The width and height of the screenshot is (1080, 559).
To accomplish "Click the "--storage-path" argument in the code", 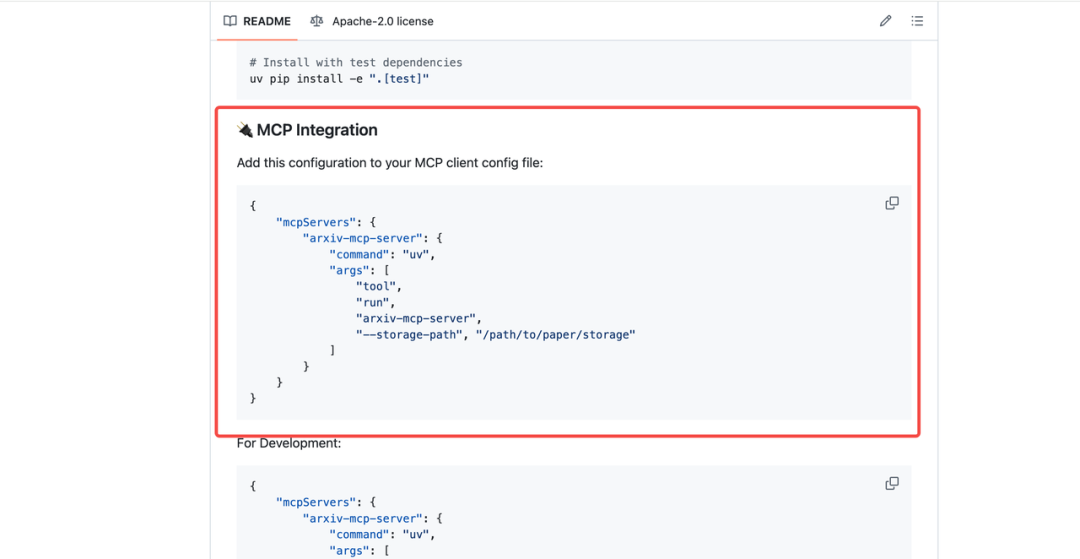I will click(409, 334).
